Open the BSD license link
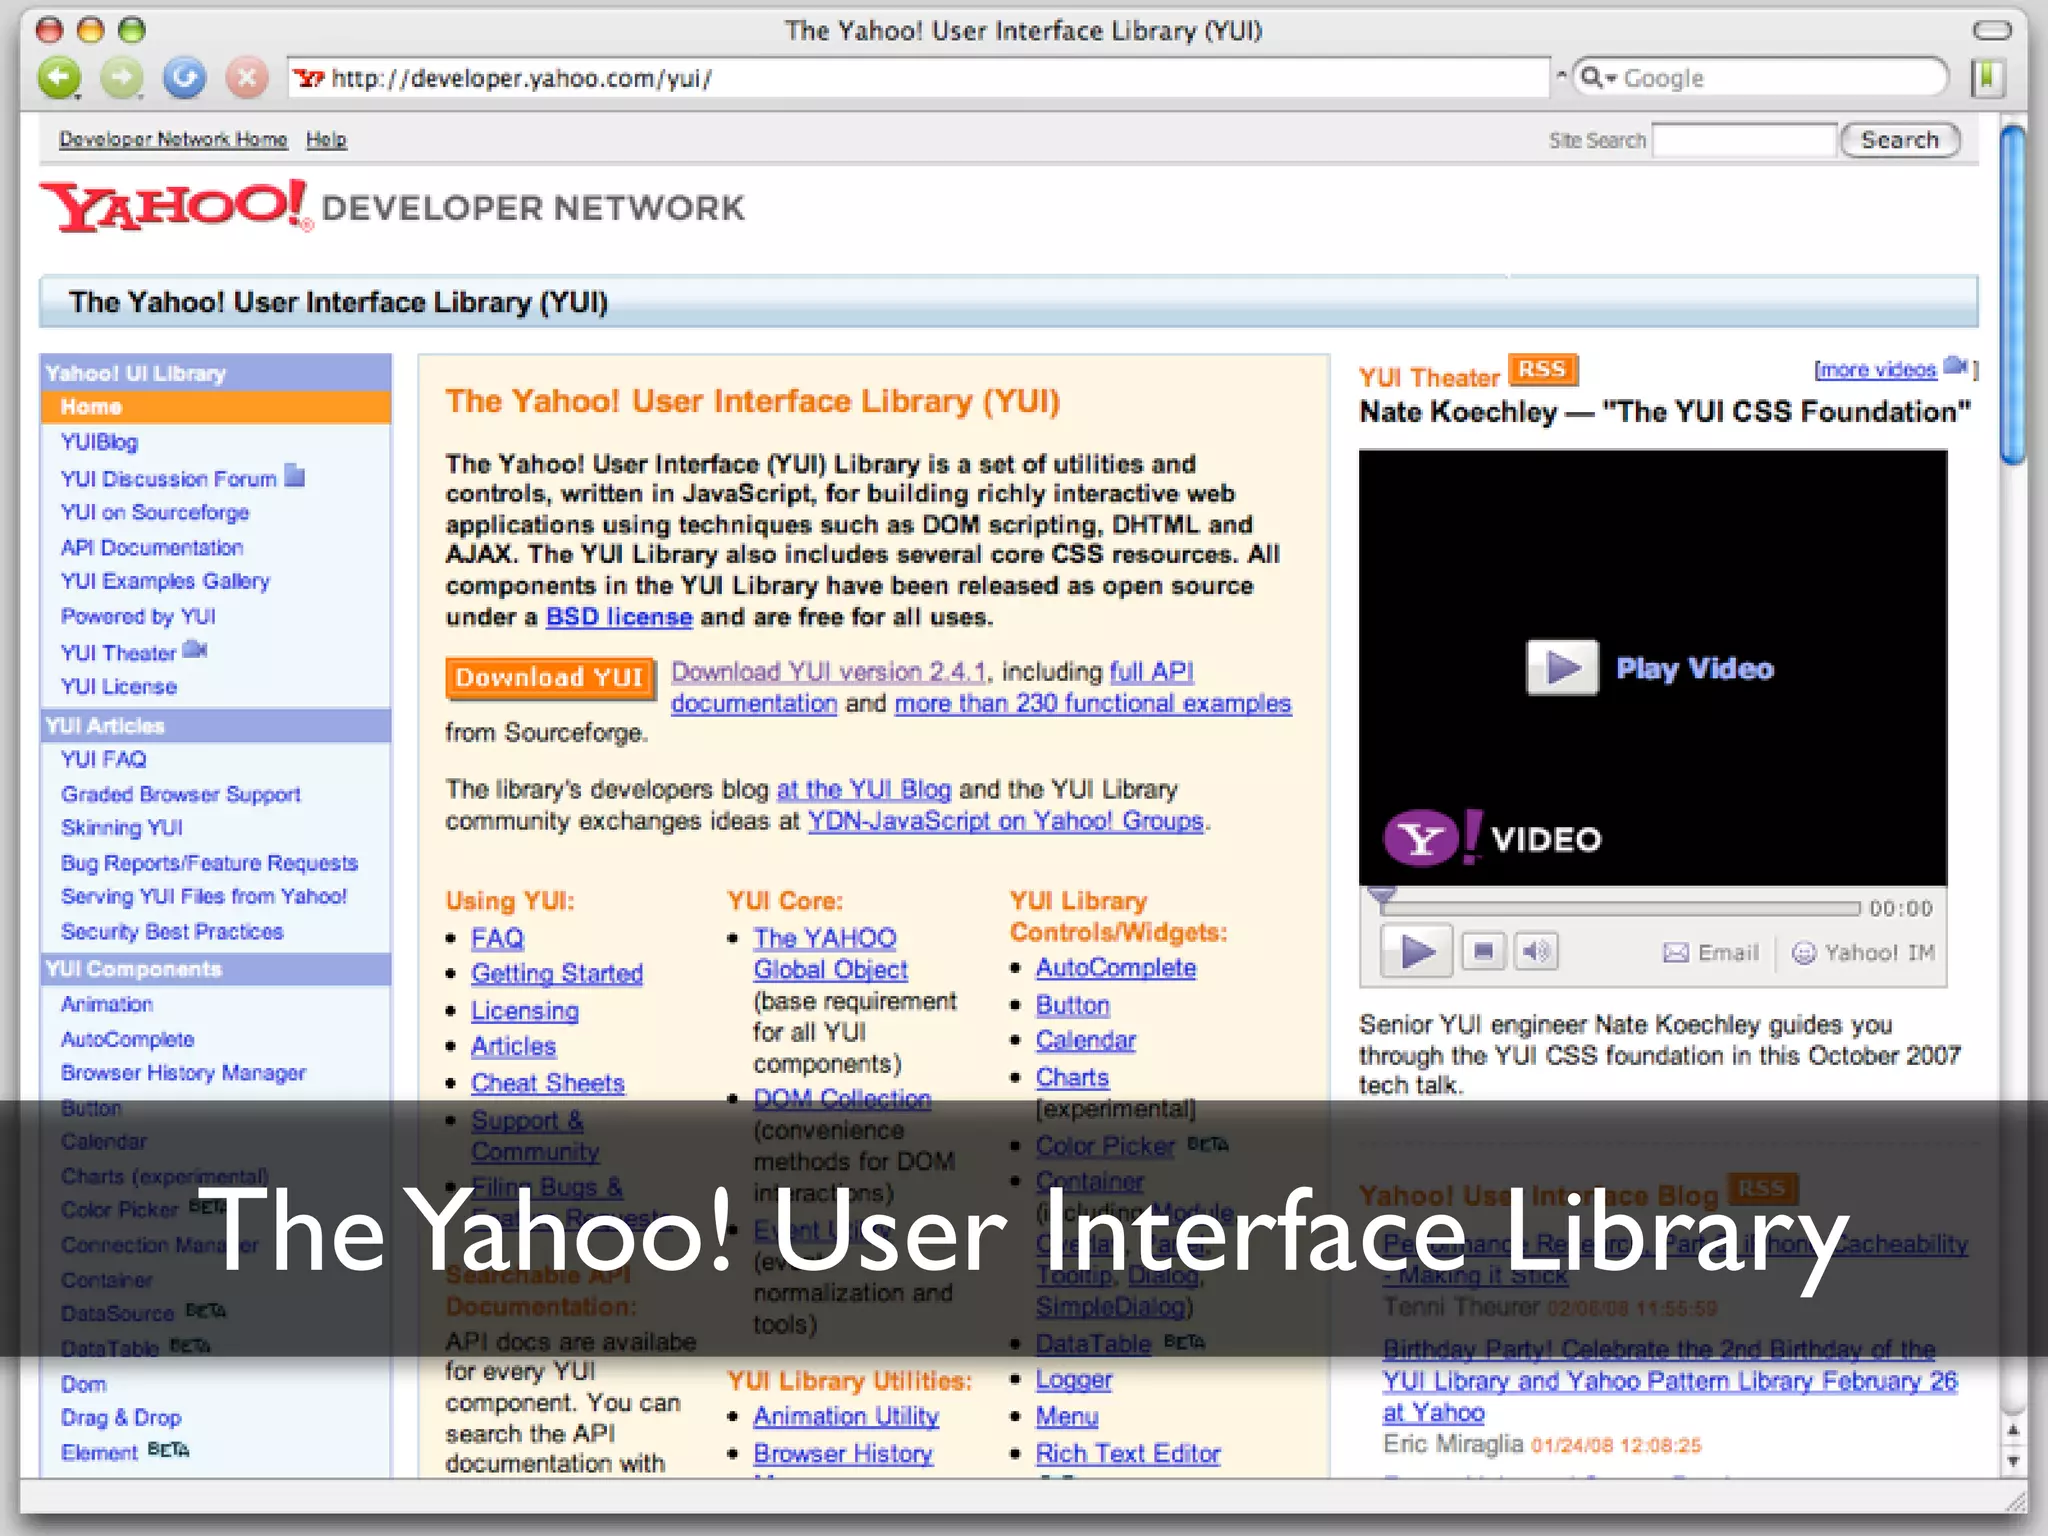This screenshot has height=1536, width=2048. point(619,617)
